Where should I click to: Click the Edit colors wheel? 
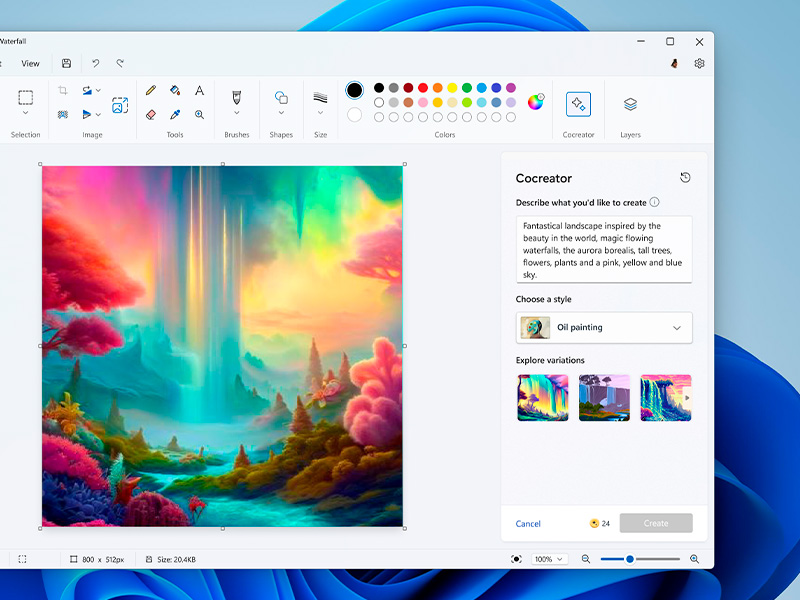pyautogui.click(x=536, y=101)
